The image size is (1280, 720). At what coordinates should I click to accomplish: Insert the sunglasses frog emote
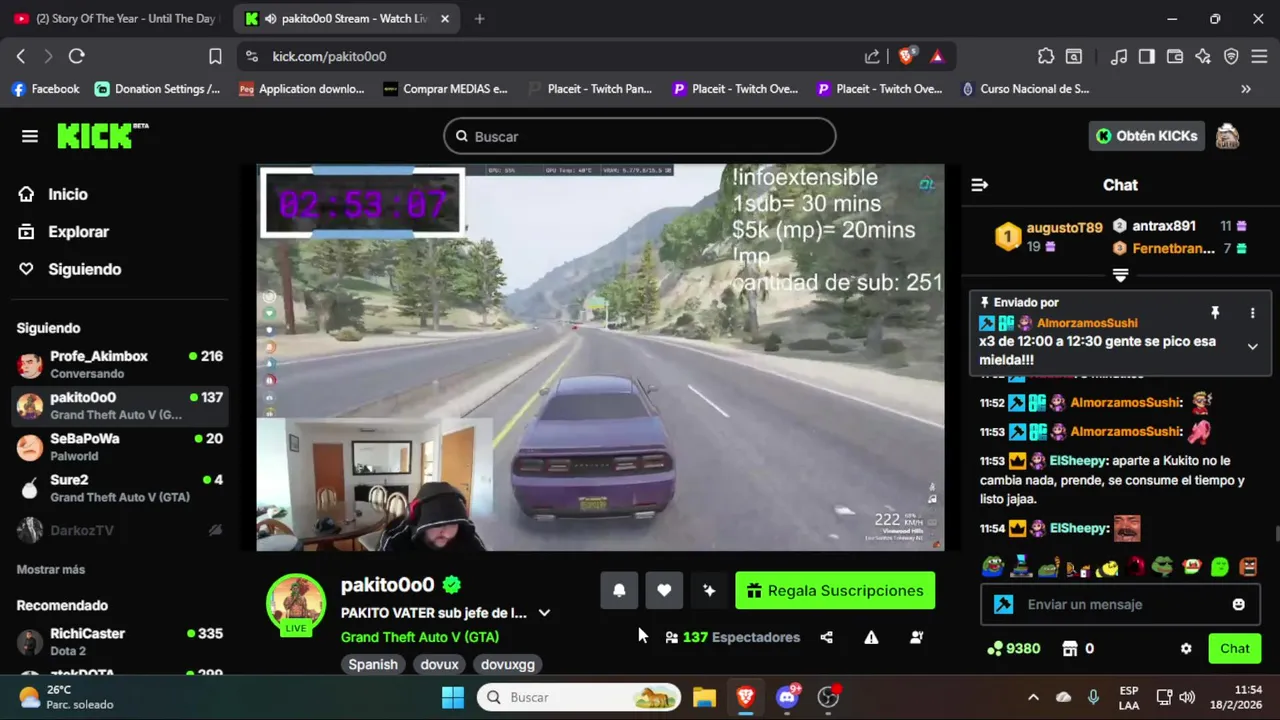1163,567
